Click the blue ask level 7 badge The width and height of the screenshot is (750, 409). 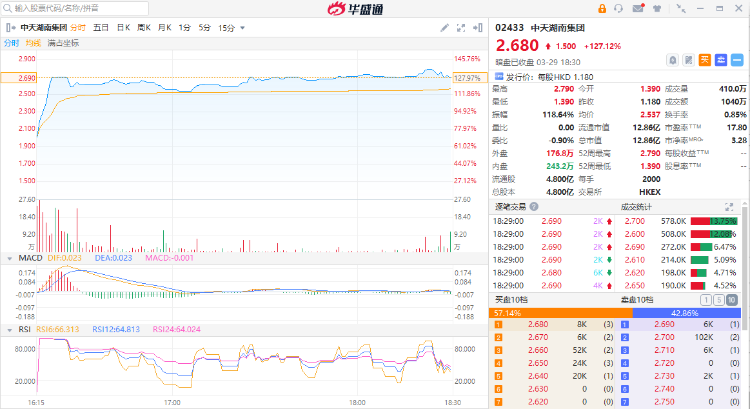point(625,402)
